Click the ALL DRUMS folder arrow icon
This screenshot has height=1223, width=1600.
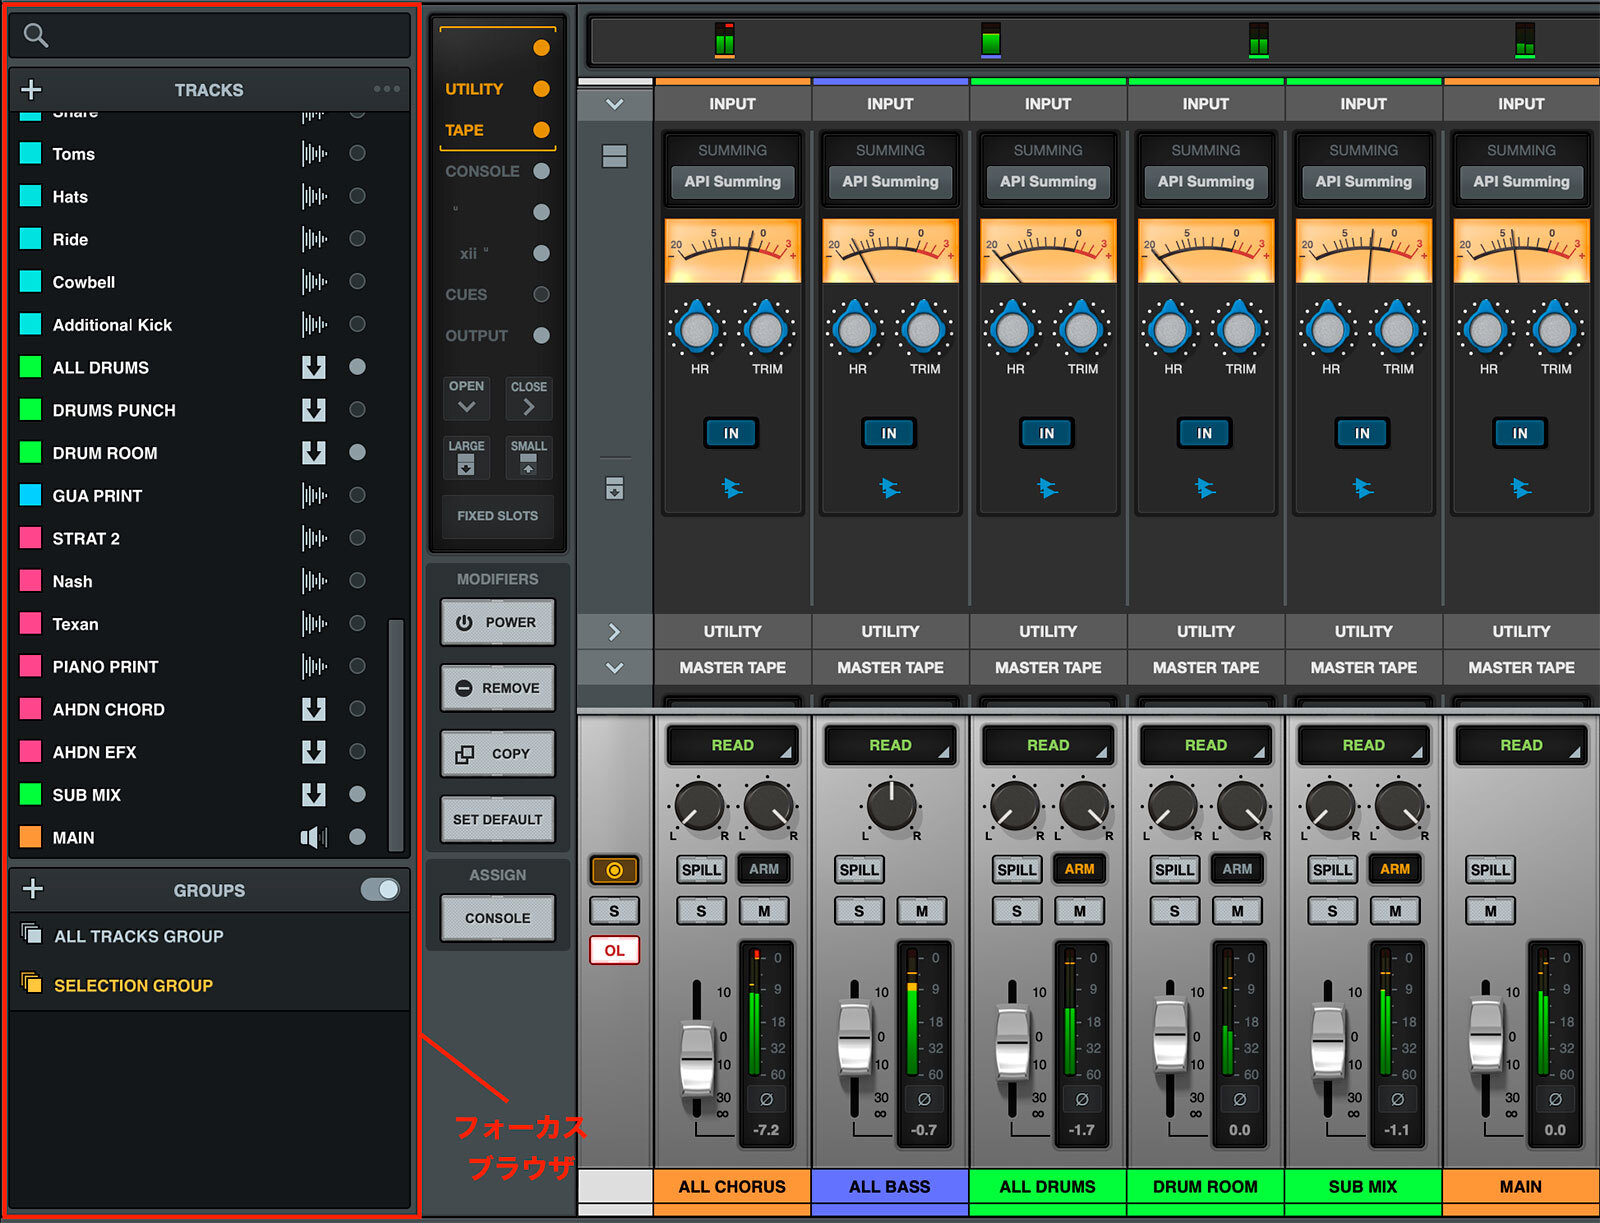[x=314, y=368]
